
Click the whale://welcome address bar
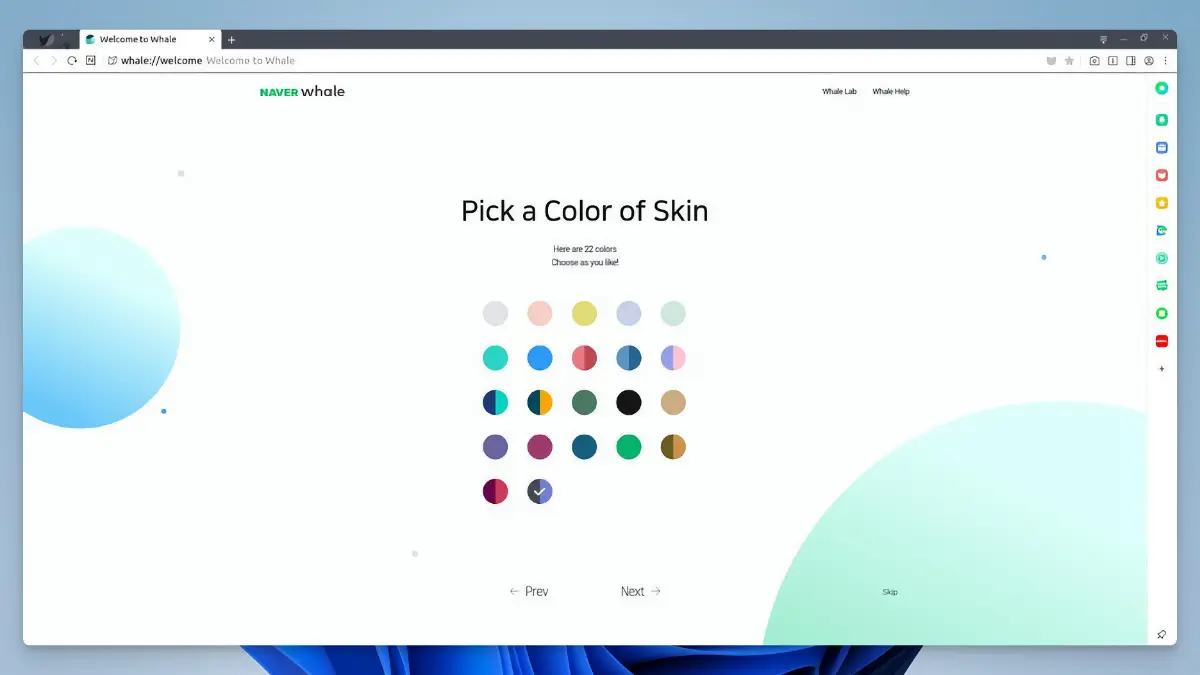pos(570,61)
